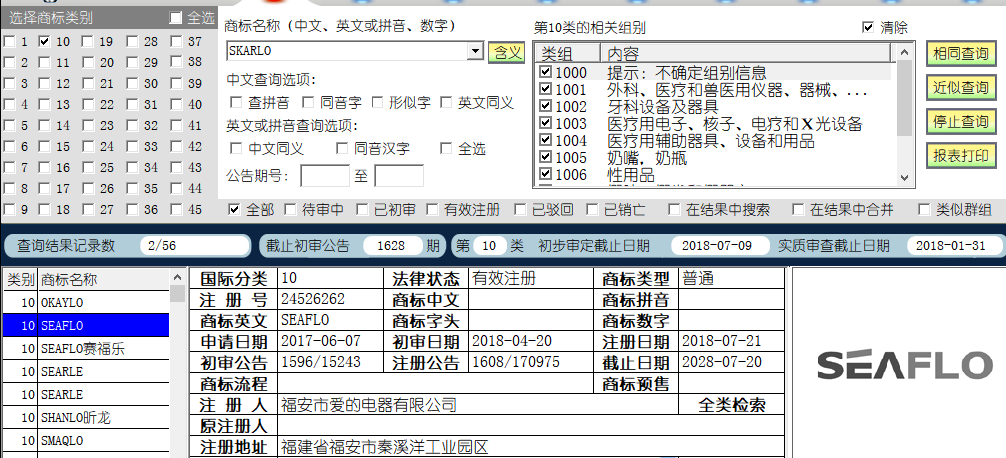Select SHANLO昕龙 in results list
Viewport: 1006px width, 458px height.
86,418
